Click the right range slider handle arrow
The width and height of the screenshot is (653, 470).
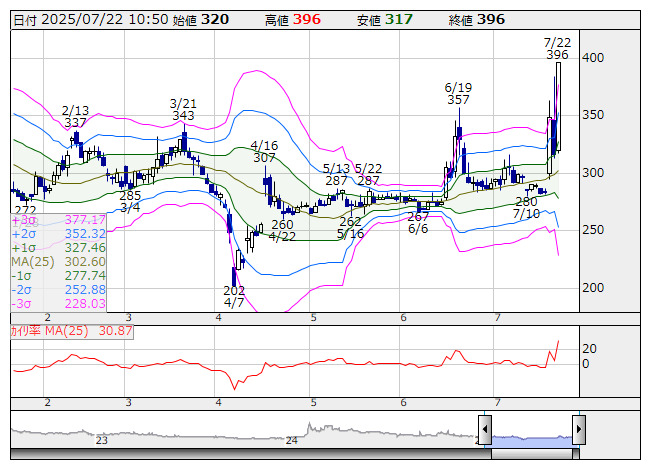(x=578, y=431)
